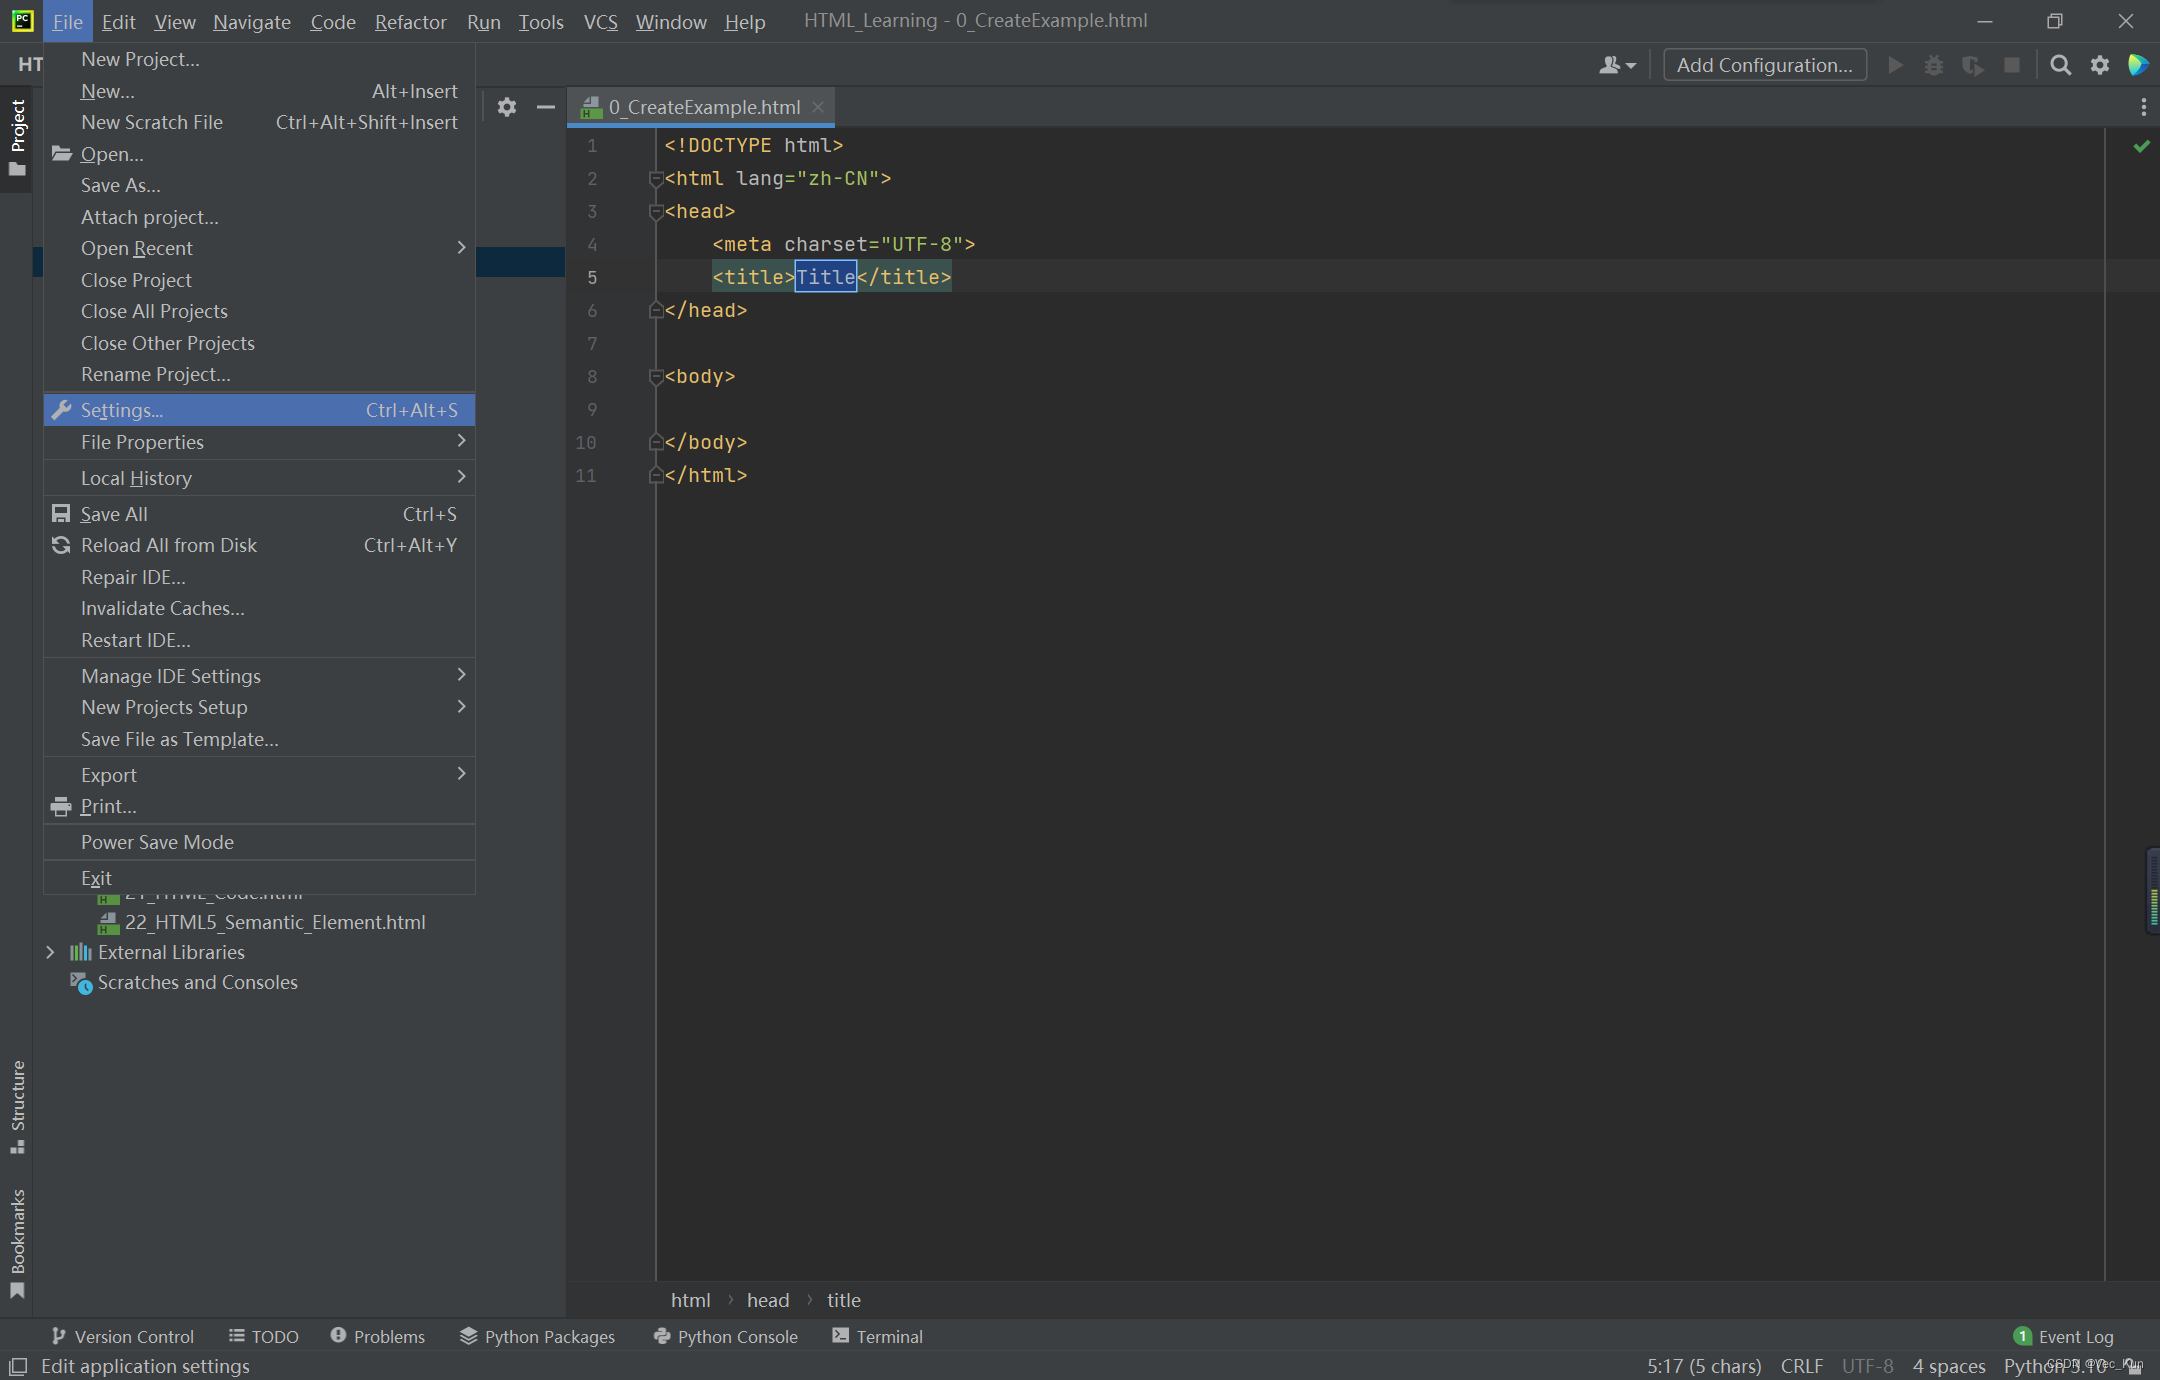Open IDE settings gear in top toolbar
The width and height of the screenshot is (2160, 1380).
[2099, 65]
